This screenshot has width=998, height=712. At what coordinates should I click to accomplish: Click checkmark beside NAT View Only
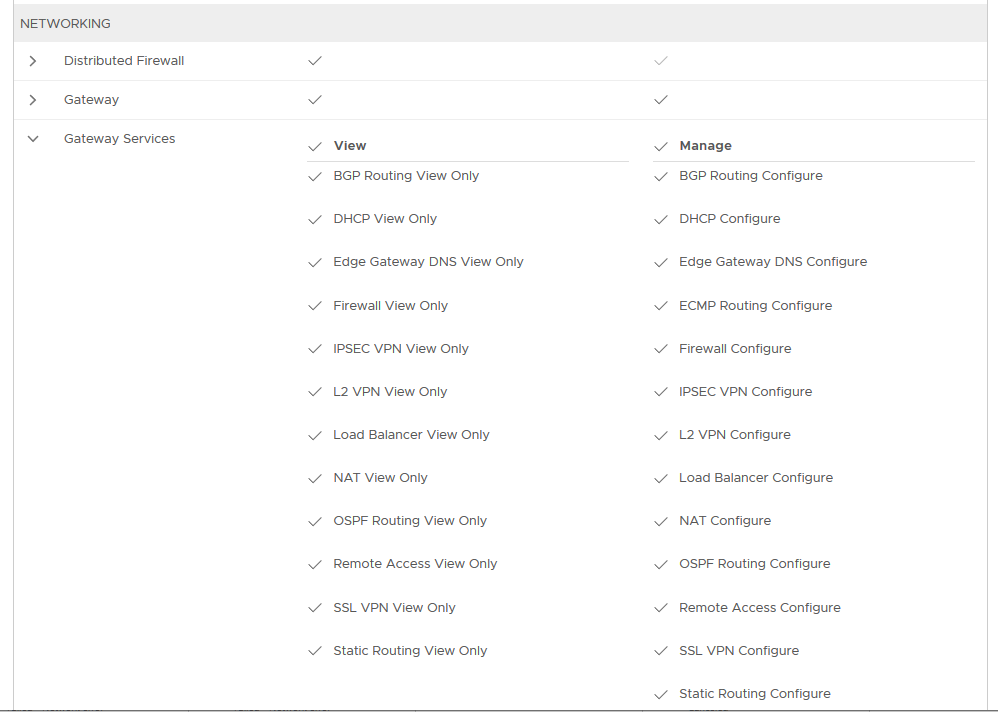click(x=315, y=478)
